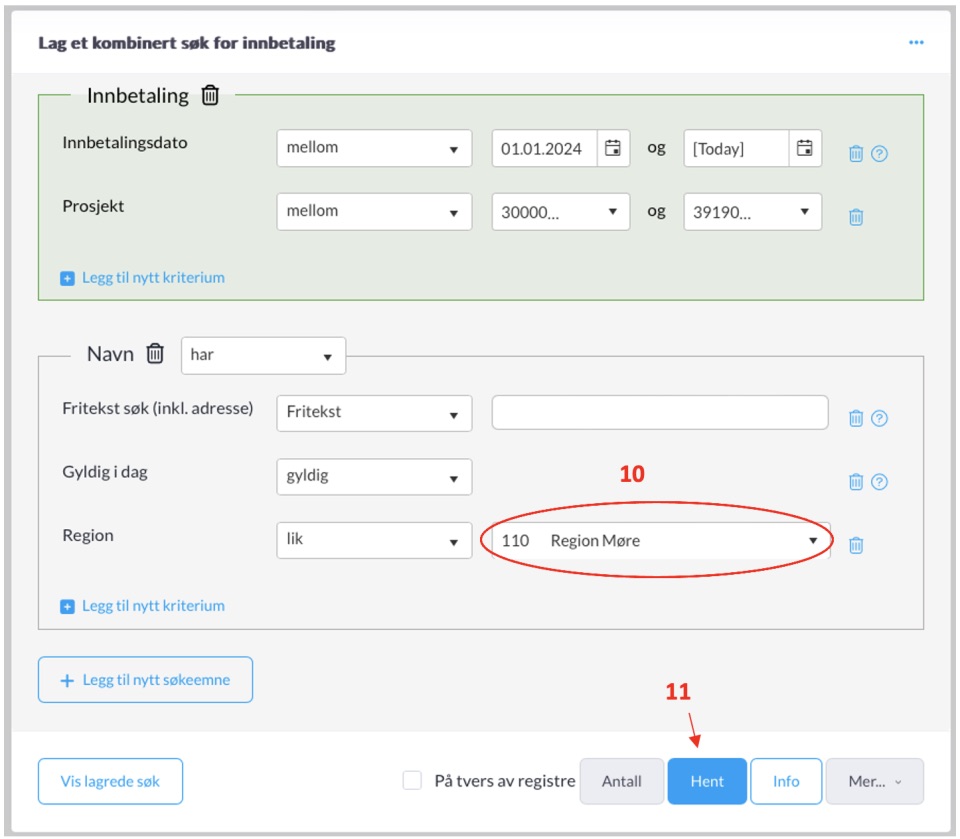The image size is (960, 839).
Task: Show help for the Innbetalingsdato criterion
Action: pyautogui.click(x=879, y=153)
